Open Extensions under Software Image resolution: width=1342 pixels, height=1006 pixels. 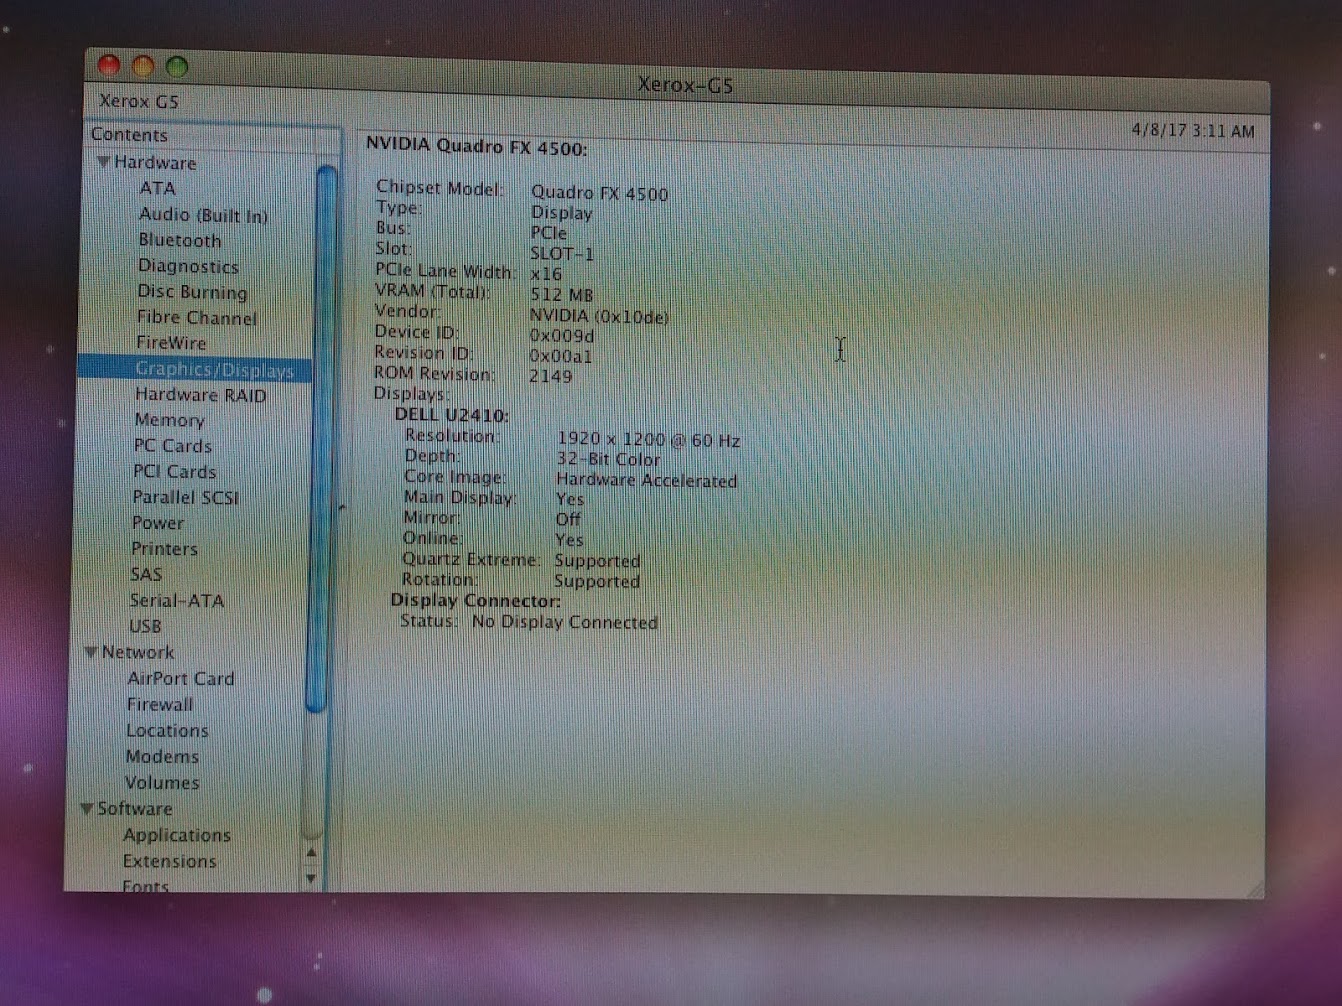[169, 861]
